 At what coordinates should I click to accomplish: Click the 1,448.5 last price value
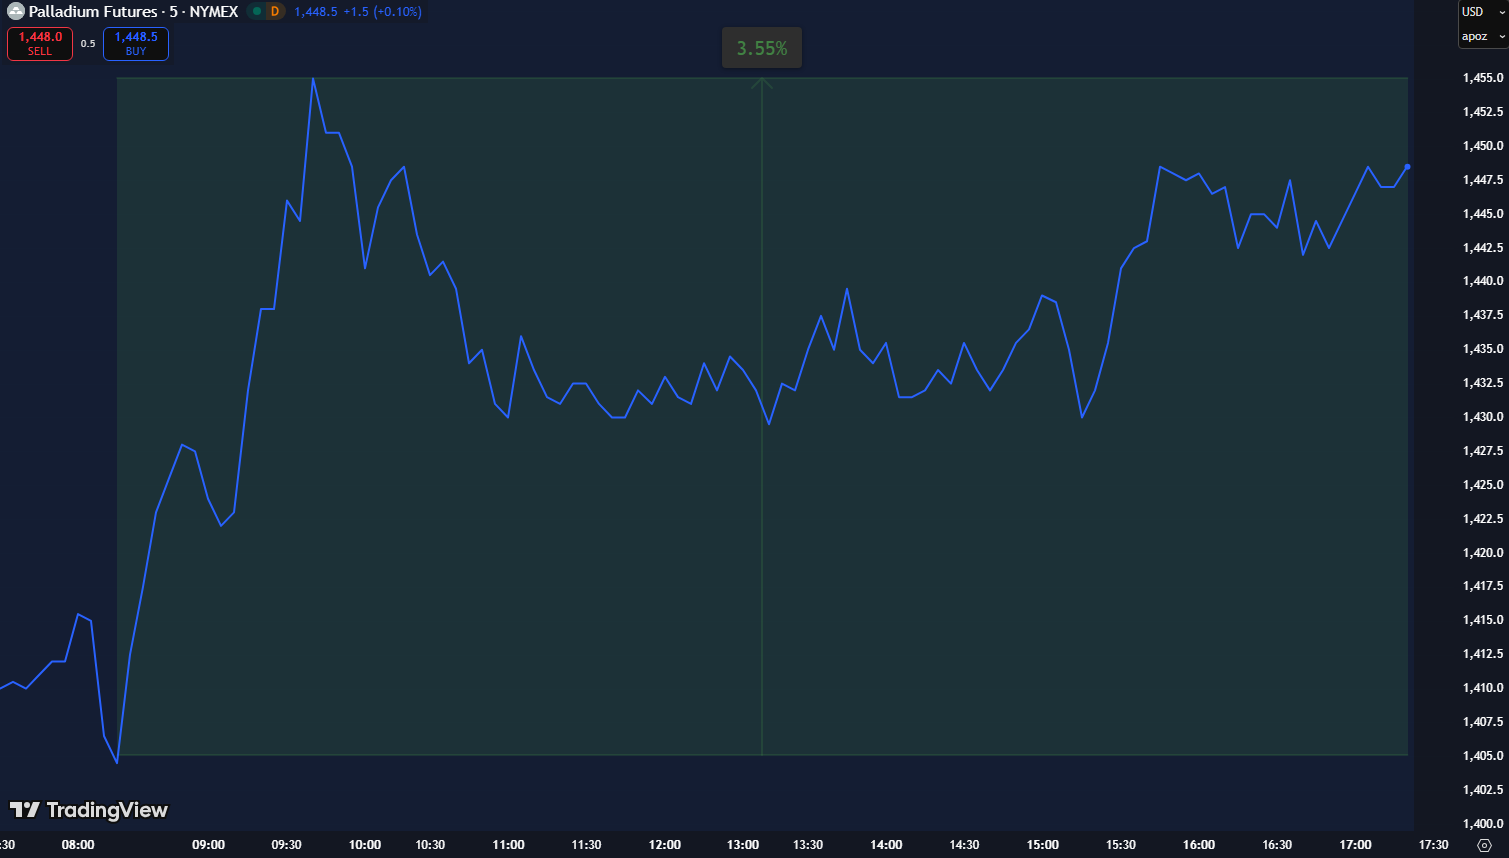pyautogui.click(x=316, y=12)
